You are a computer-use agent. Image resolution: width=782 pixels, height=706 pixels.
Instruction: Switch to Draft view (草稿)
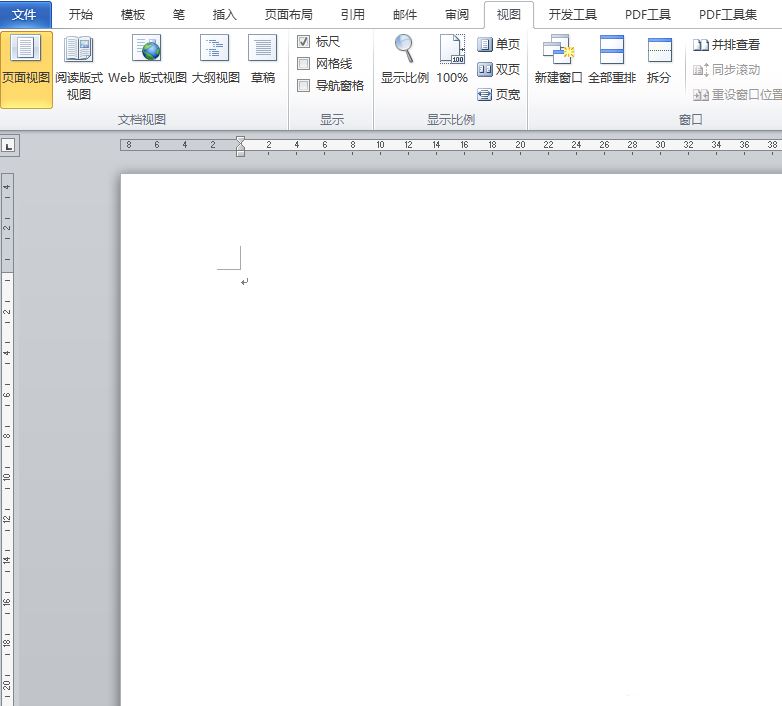click(x=263, y=60)
